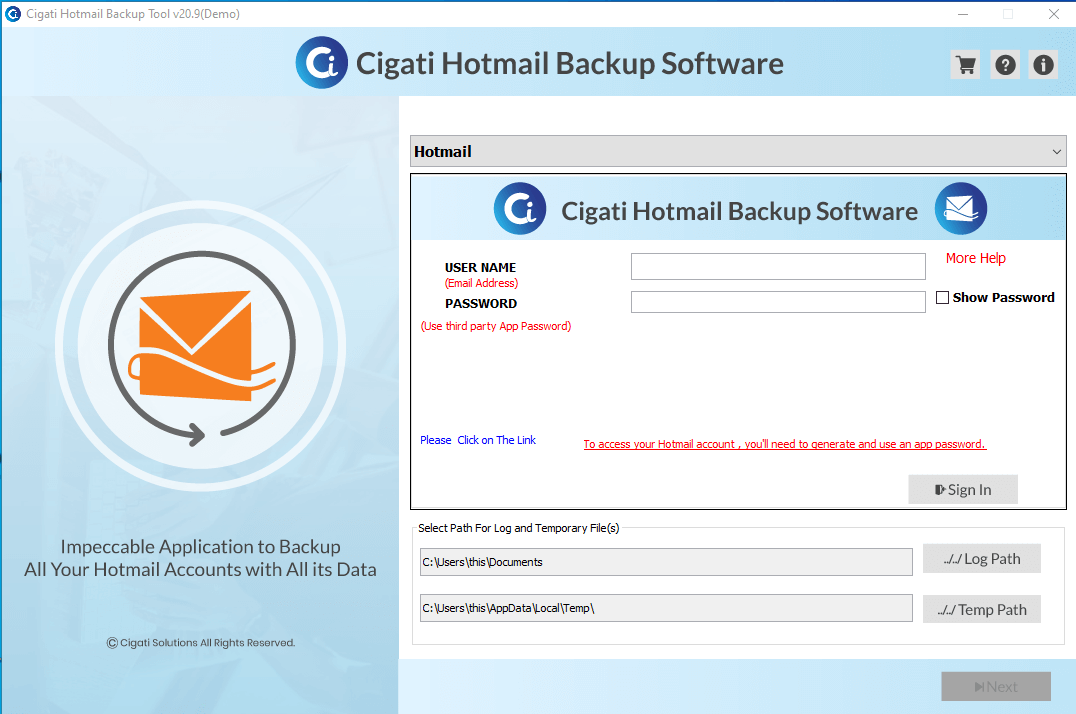Click the Cigati logo in header banner

tap(322, 62)
